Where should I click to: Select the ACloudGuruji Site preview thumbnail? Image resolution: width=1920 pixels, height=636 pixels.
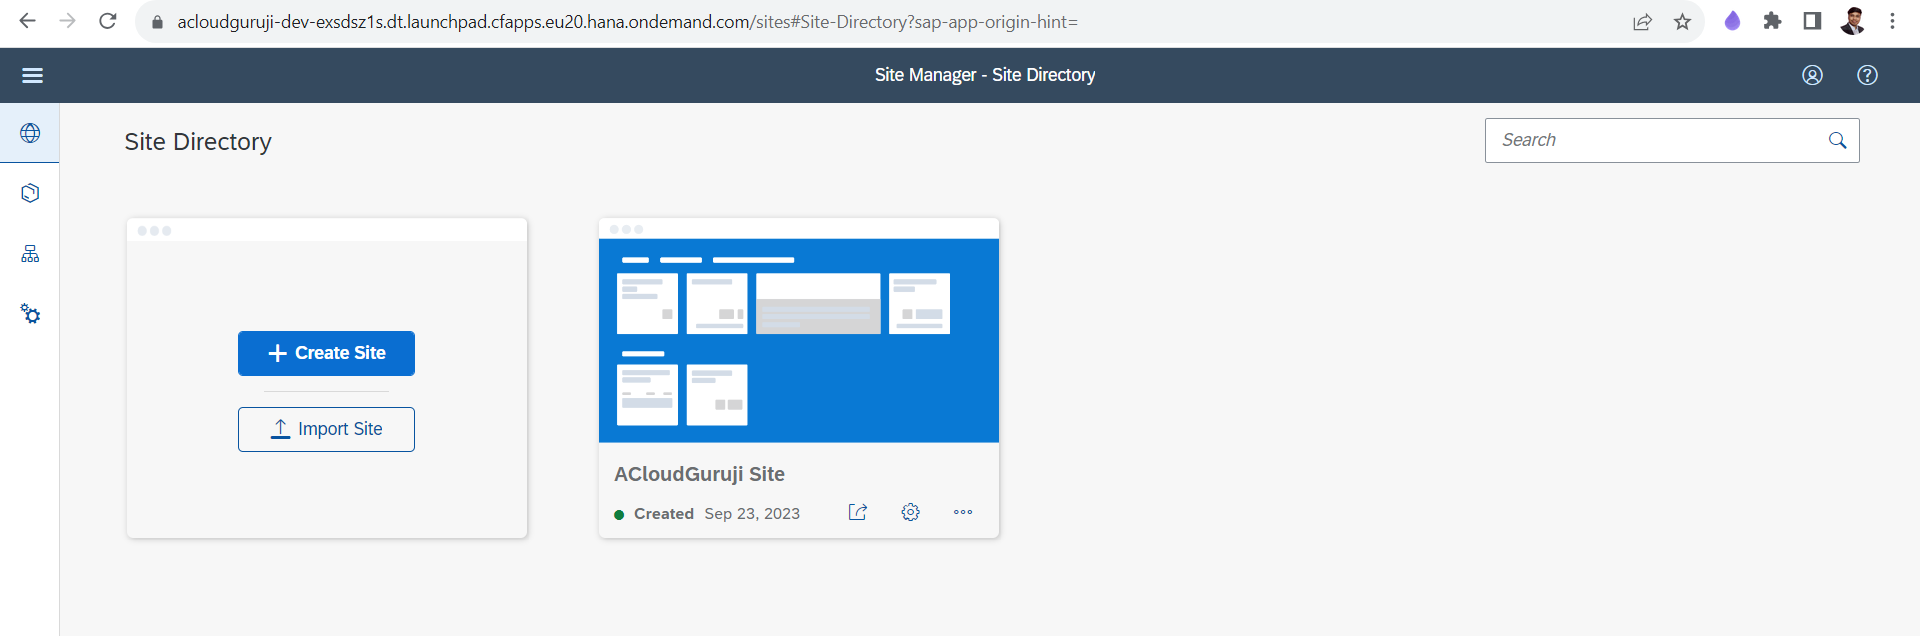point(798,340)
